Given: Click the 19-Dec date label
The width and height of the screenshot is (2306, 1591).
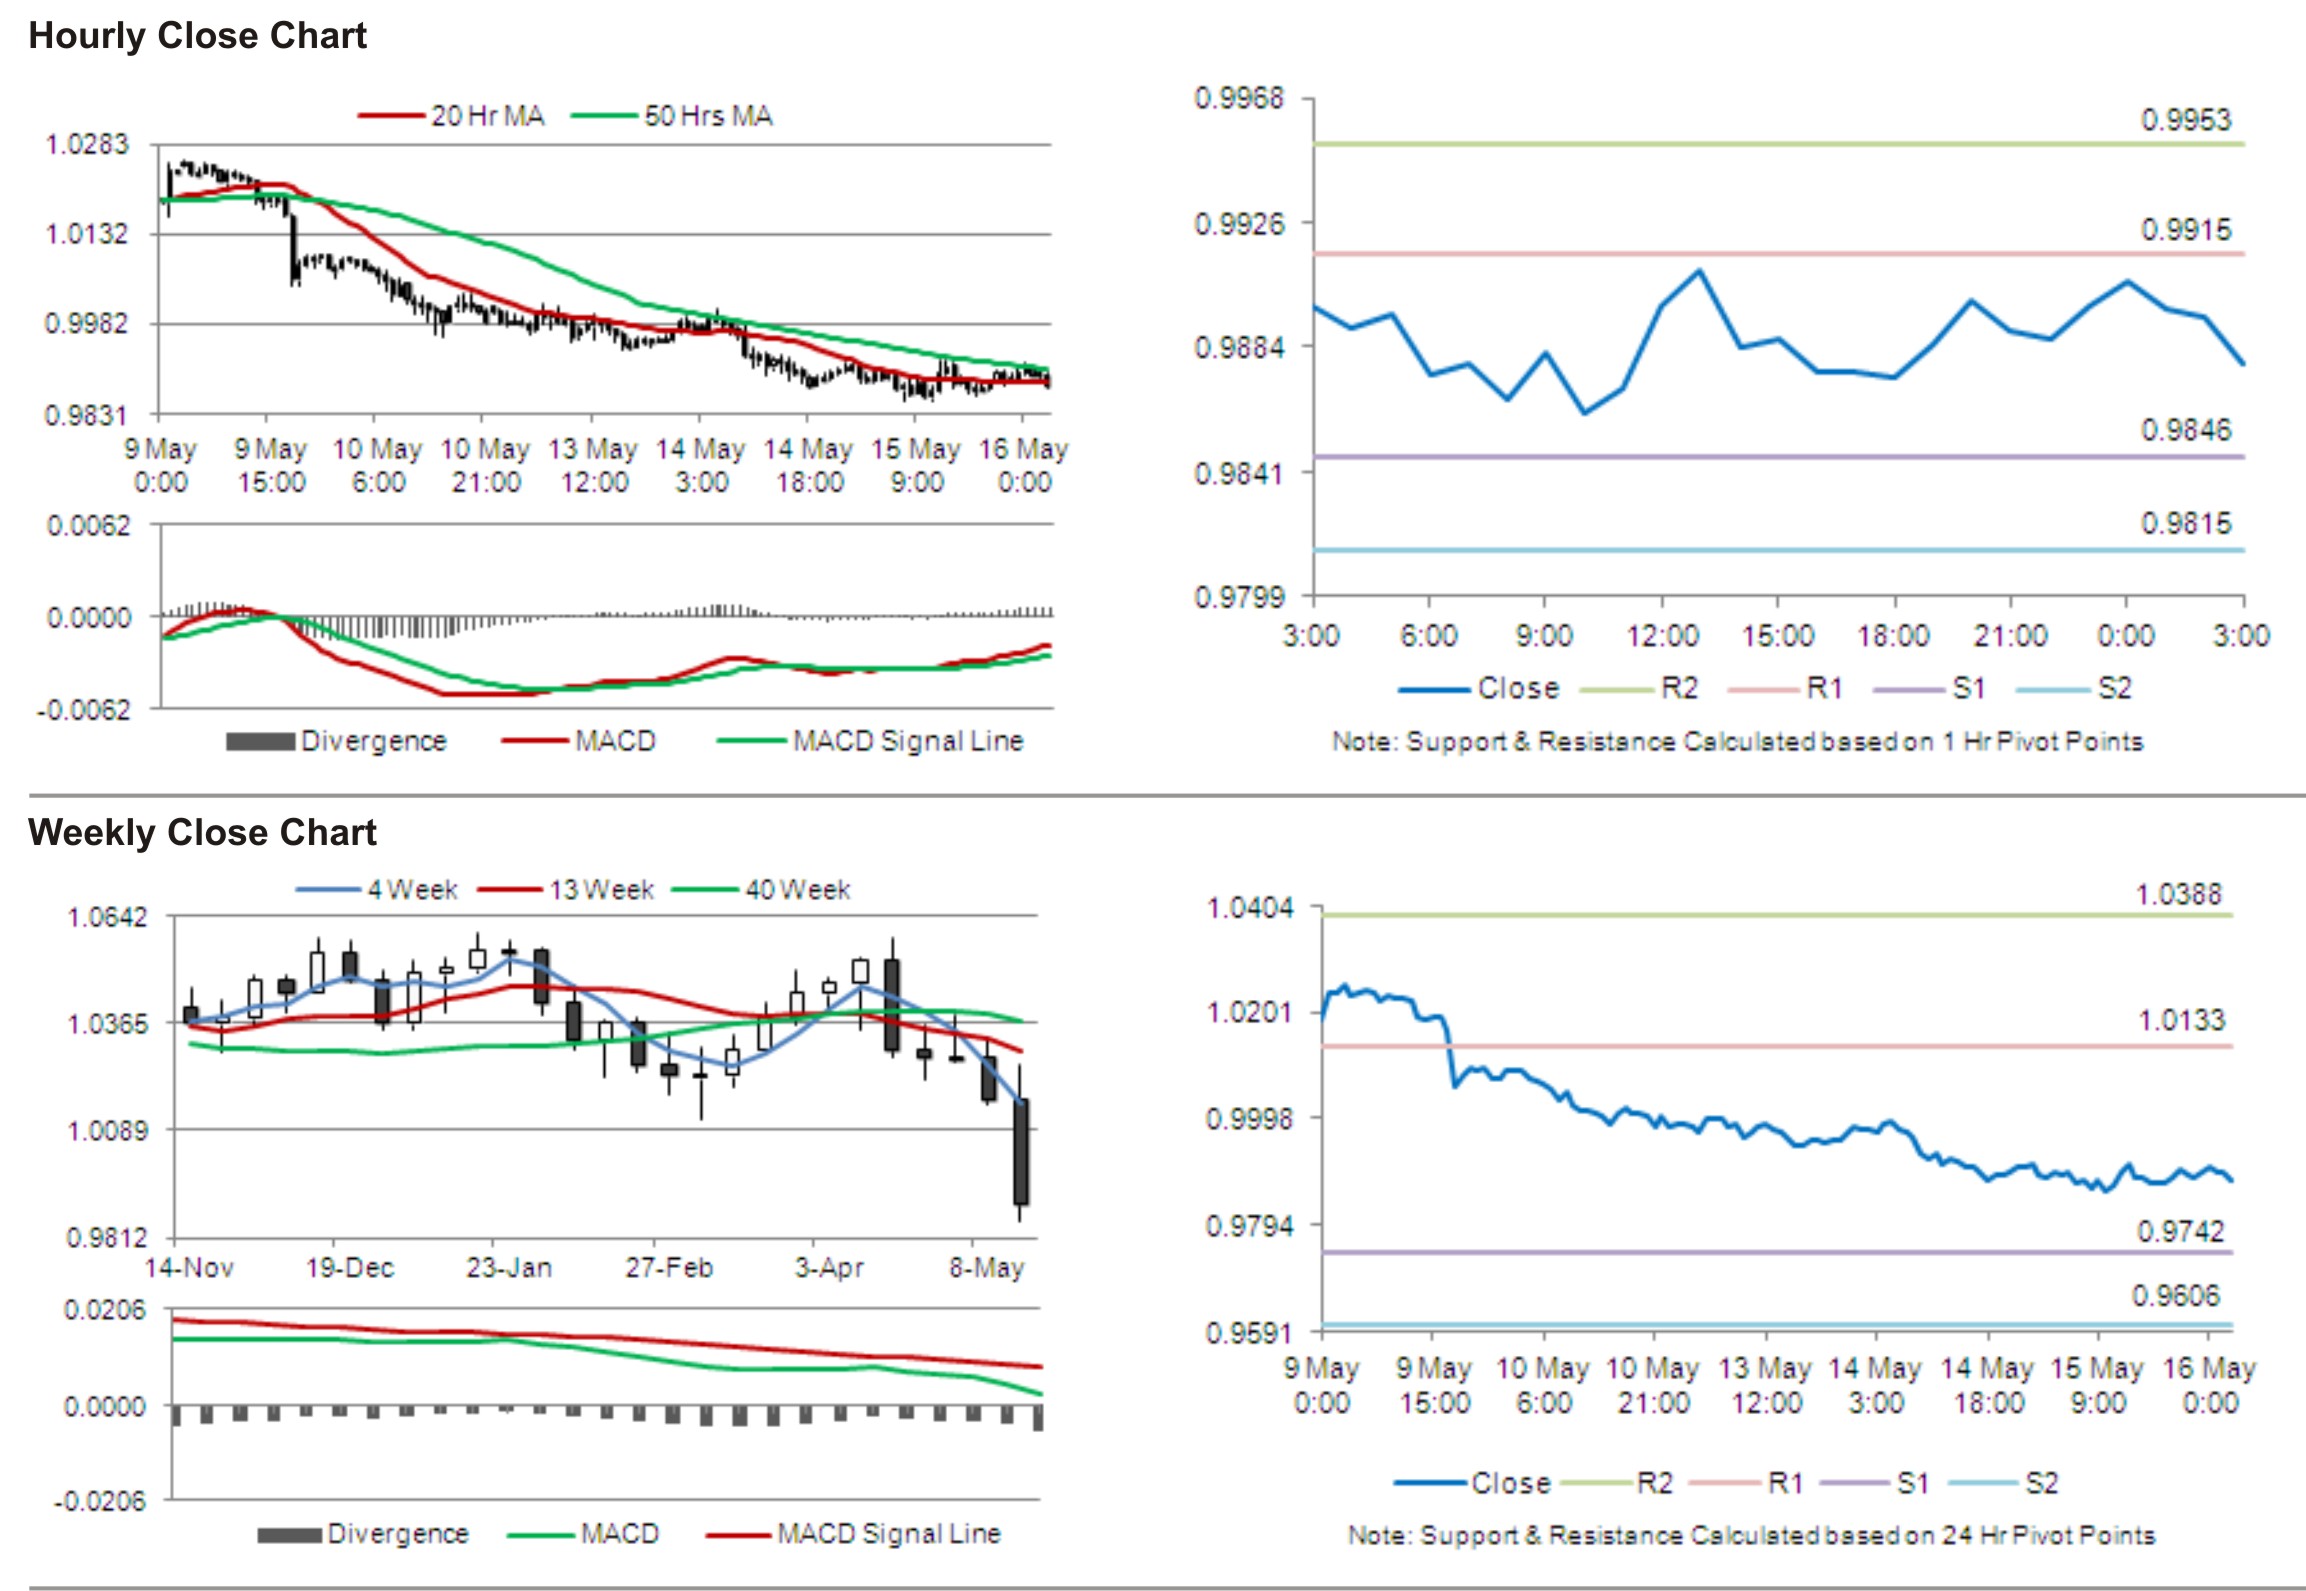Looking at the screenshot, I should pos(350,1268).
